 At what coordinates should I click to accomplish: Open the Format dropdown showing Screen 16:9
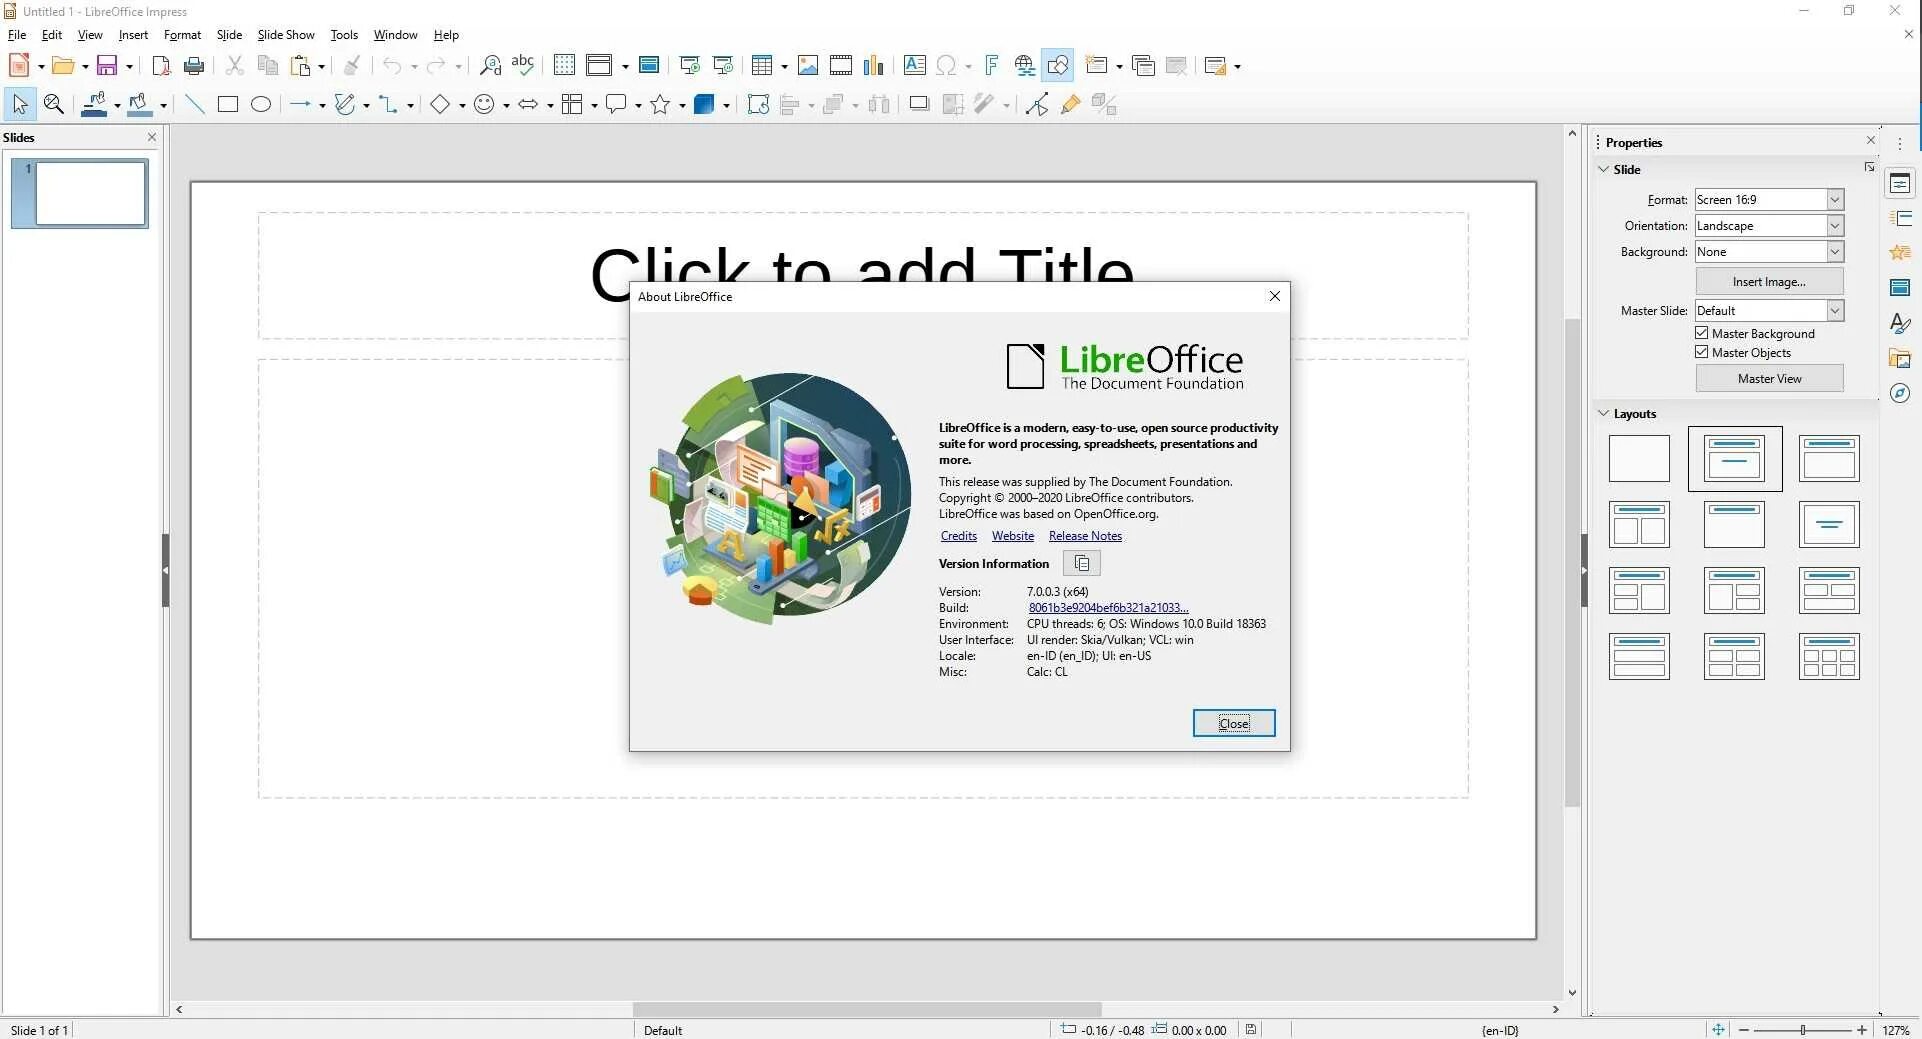(1769, 200)
